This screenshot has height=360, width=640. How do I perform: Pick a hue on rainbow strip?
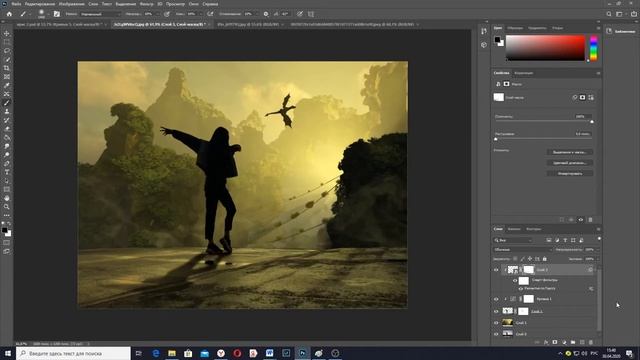pos(593,48)
